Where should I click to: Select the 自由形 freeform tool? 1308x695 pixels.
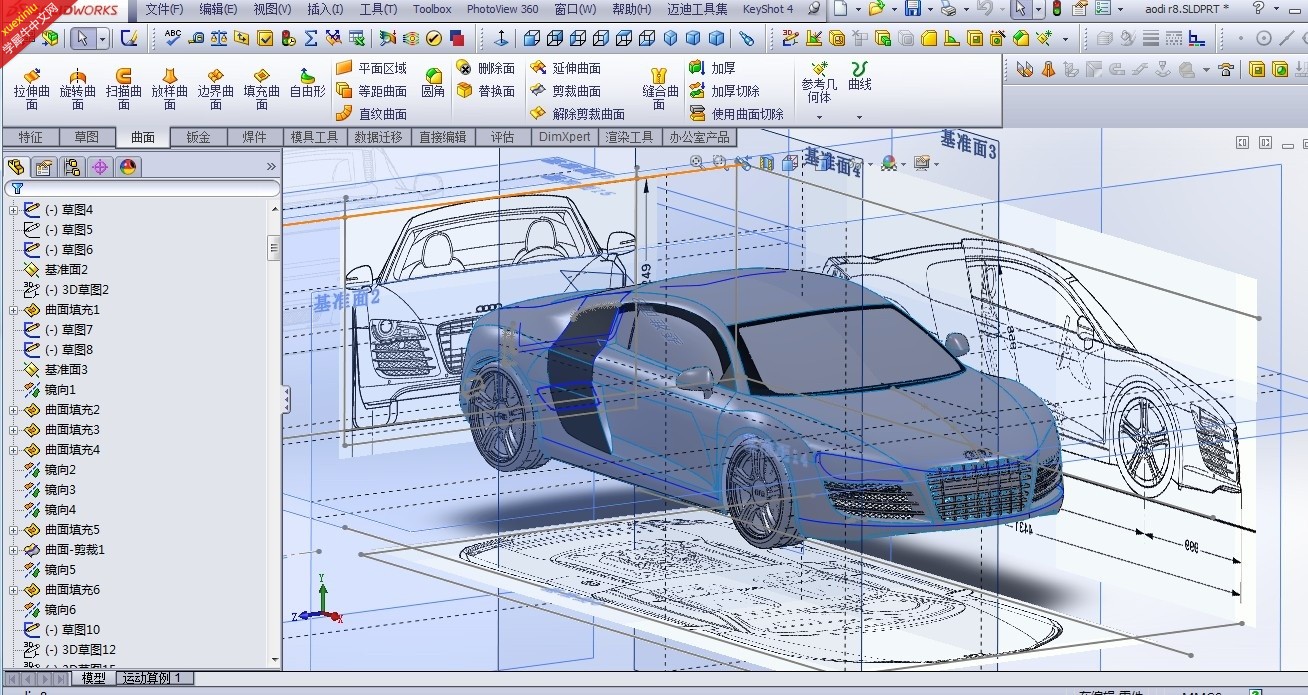click(x=307, y=83)
